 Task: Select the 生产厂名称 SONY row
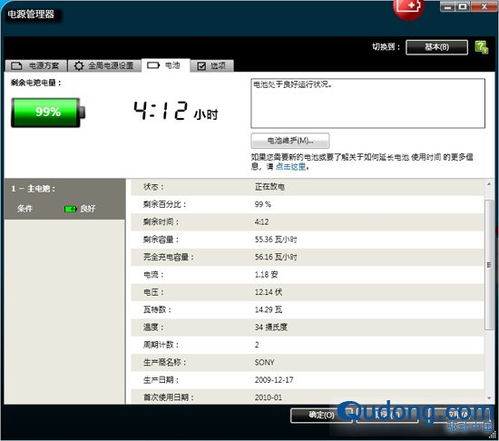(307, 362)
